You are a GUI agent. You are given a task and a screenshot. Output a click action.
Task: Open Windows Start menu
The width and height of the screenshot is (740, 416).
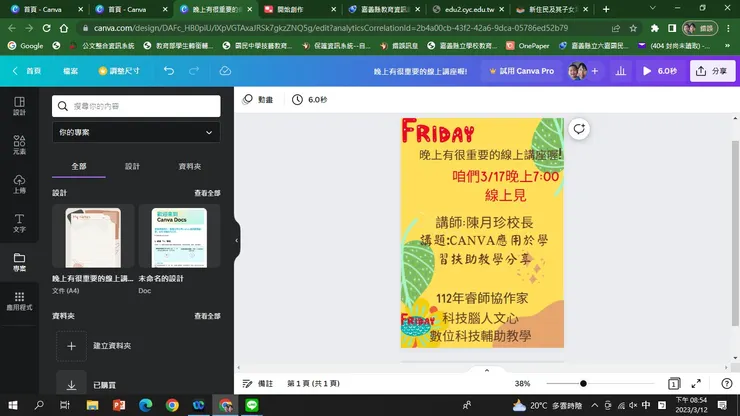(13, 405)
